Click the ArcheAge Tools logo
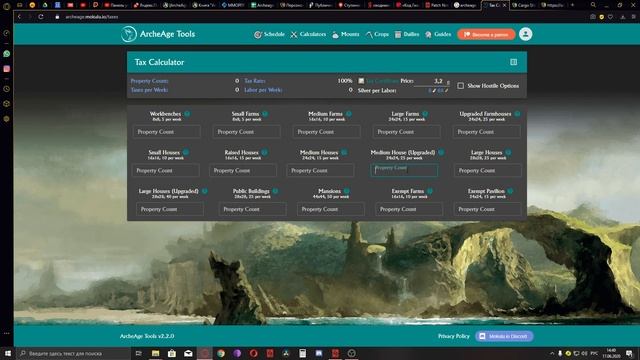 pos(158,34)
